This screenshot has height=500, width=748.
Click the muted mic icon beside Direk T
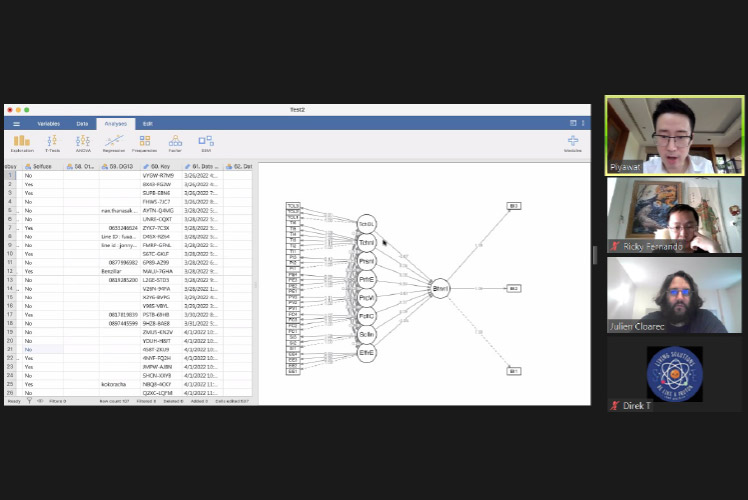tap(615, 406)
